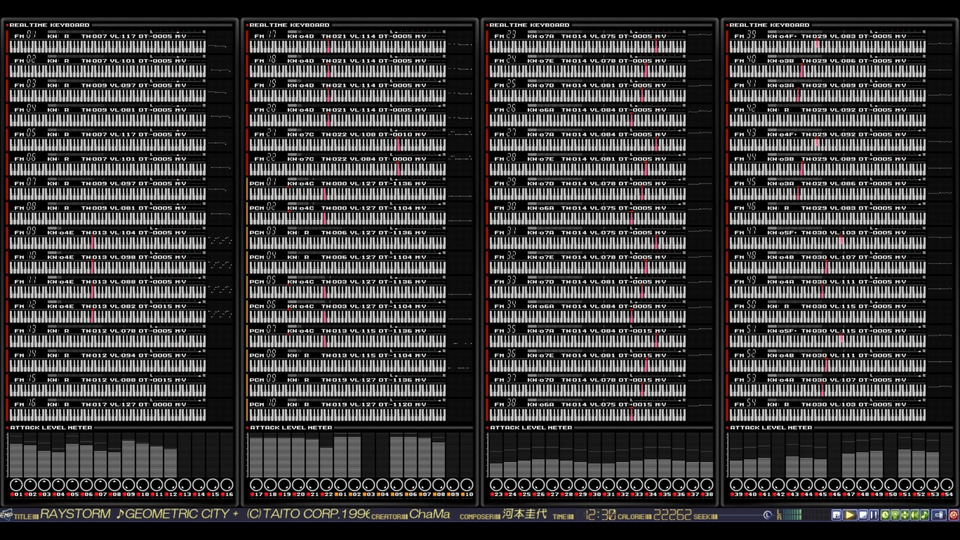Click the pan knob for channel 38

(707, 484)
